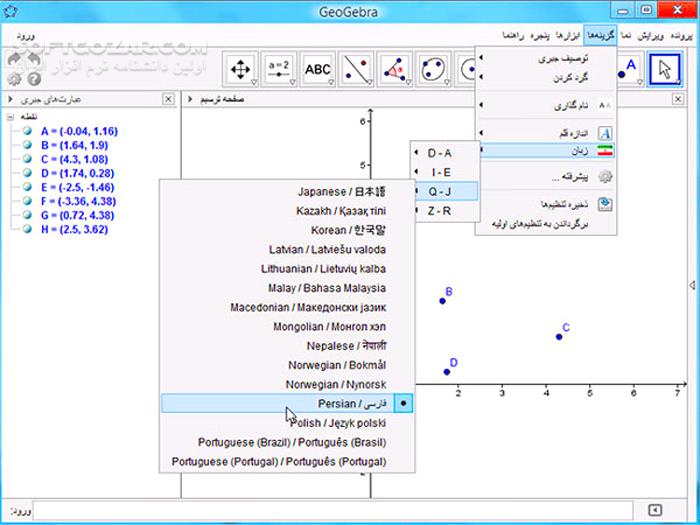Toggle visibility ball of point D

coord(27,173)
